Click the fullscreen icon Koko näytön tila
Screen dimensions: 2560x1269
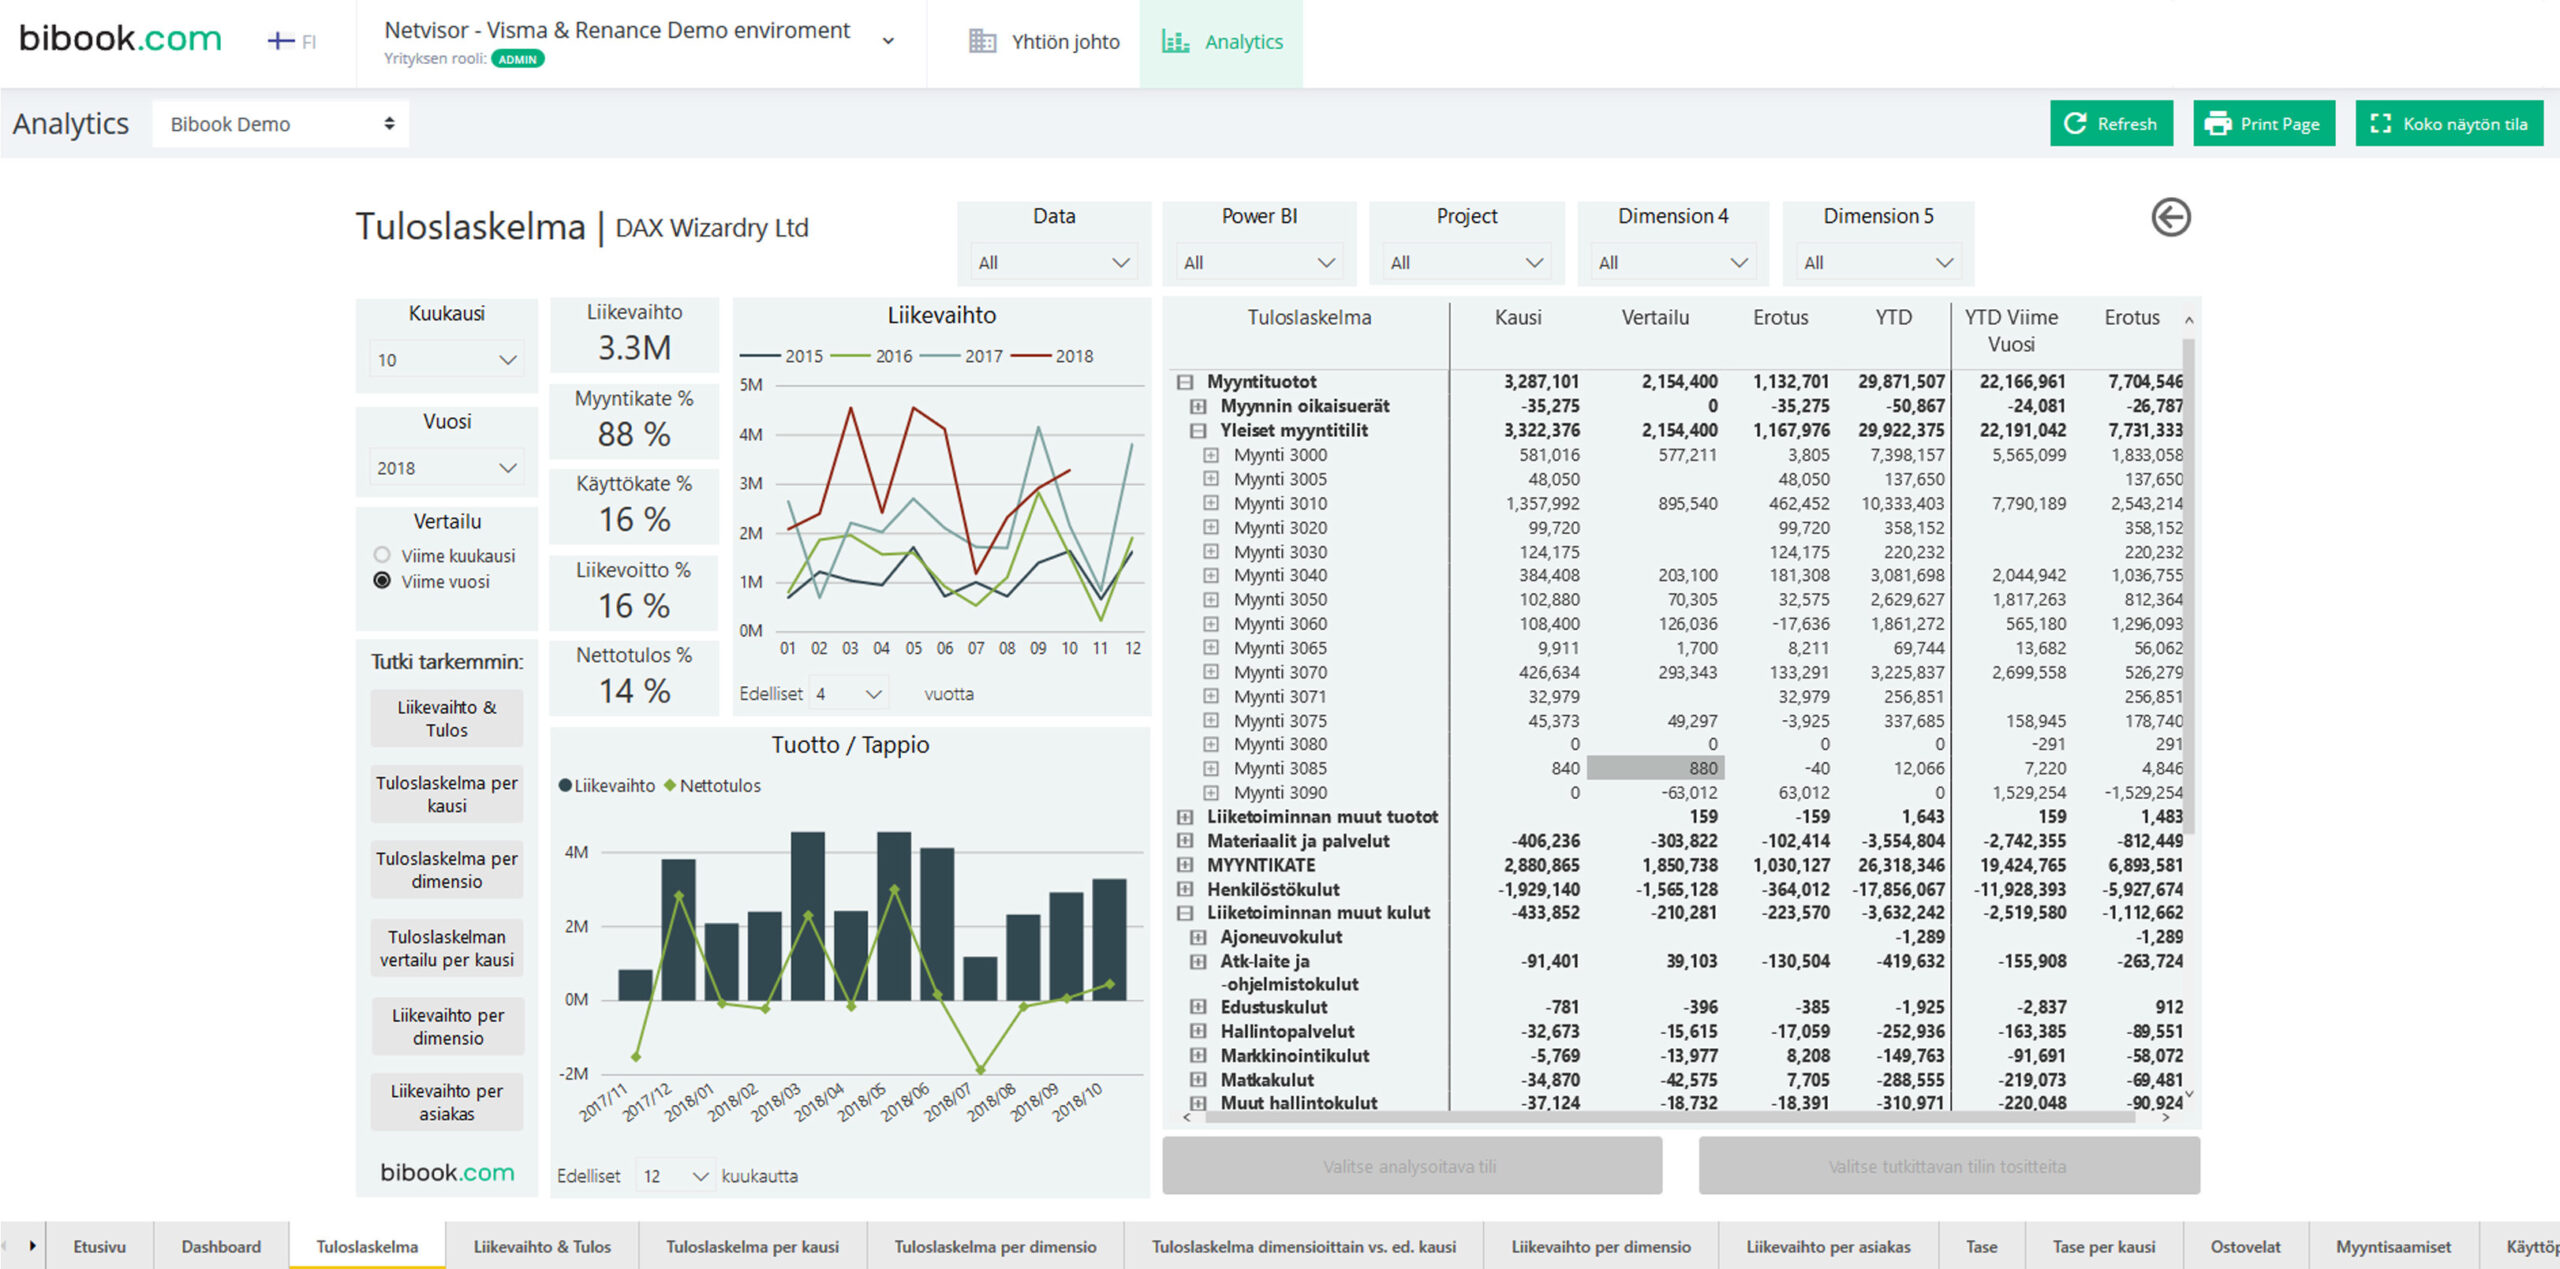click(2381, 124)
